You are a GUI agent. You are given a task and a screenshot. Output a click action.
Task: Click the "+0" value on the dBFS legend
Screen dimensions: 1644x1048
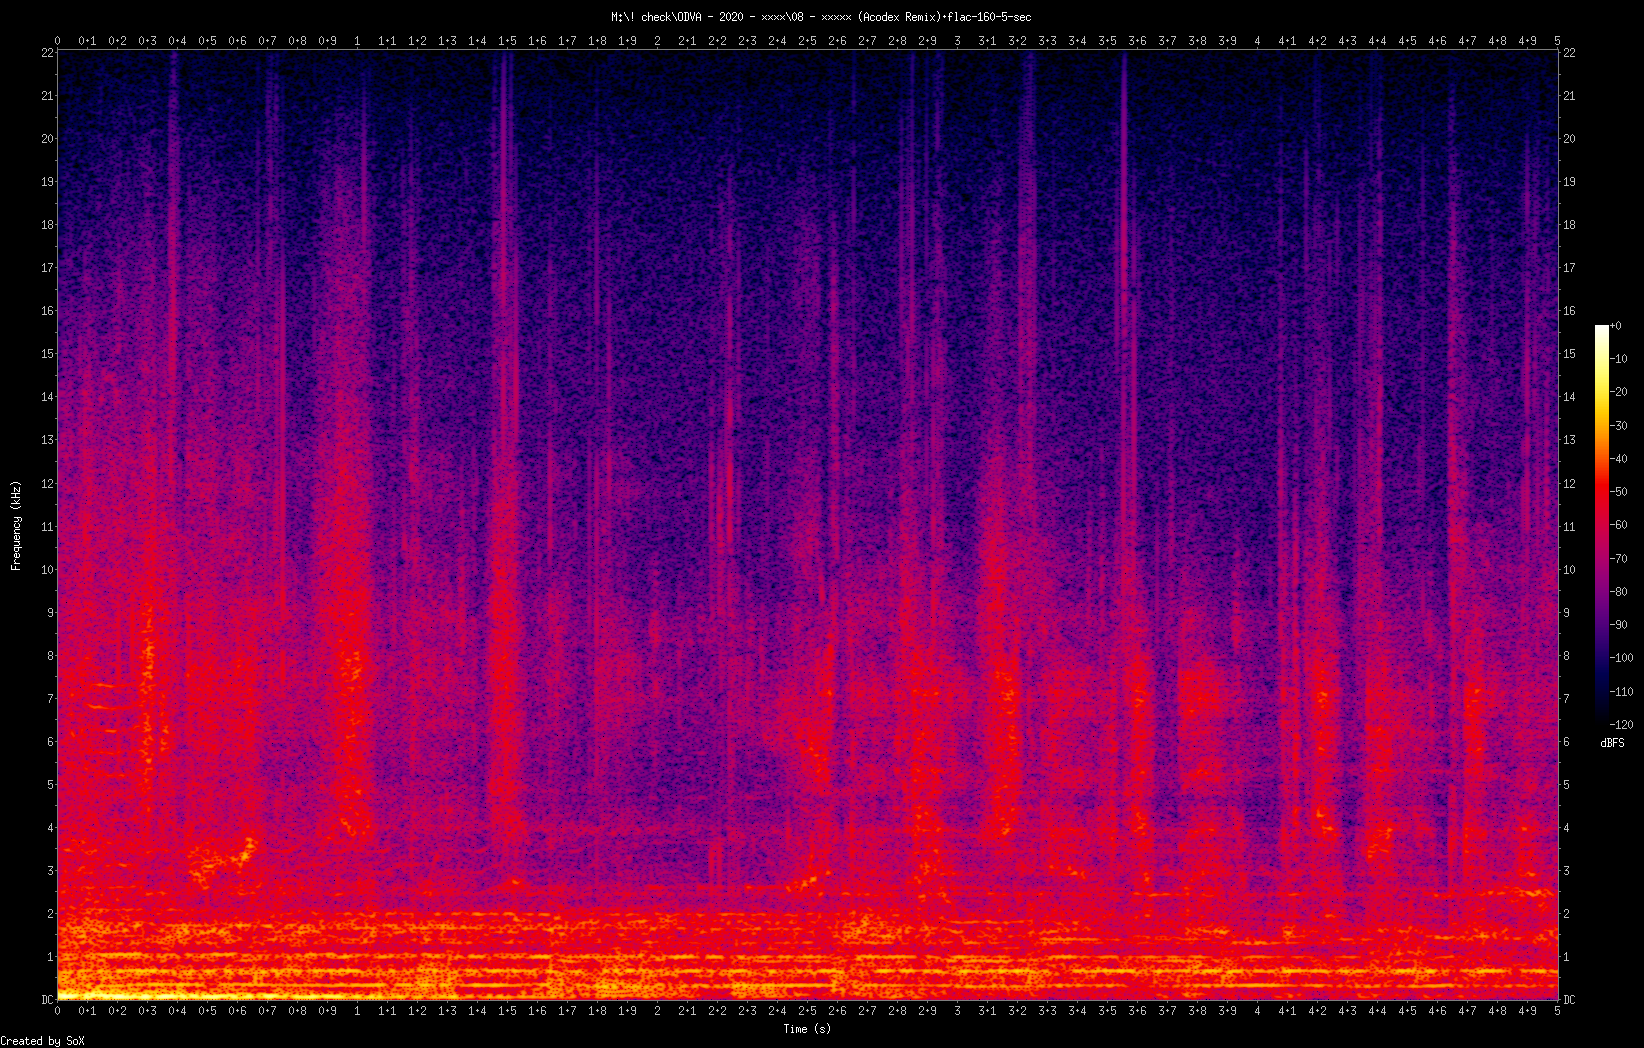(1616, 326)
